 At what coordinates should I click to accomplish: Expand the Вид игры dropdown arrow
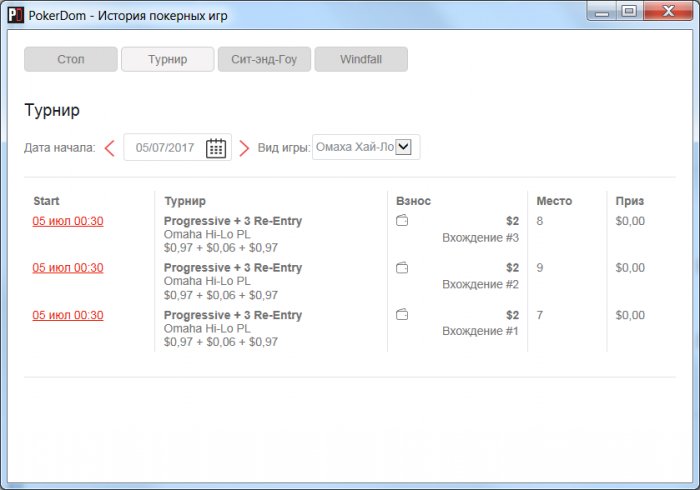click(404, 147)
